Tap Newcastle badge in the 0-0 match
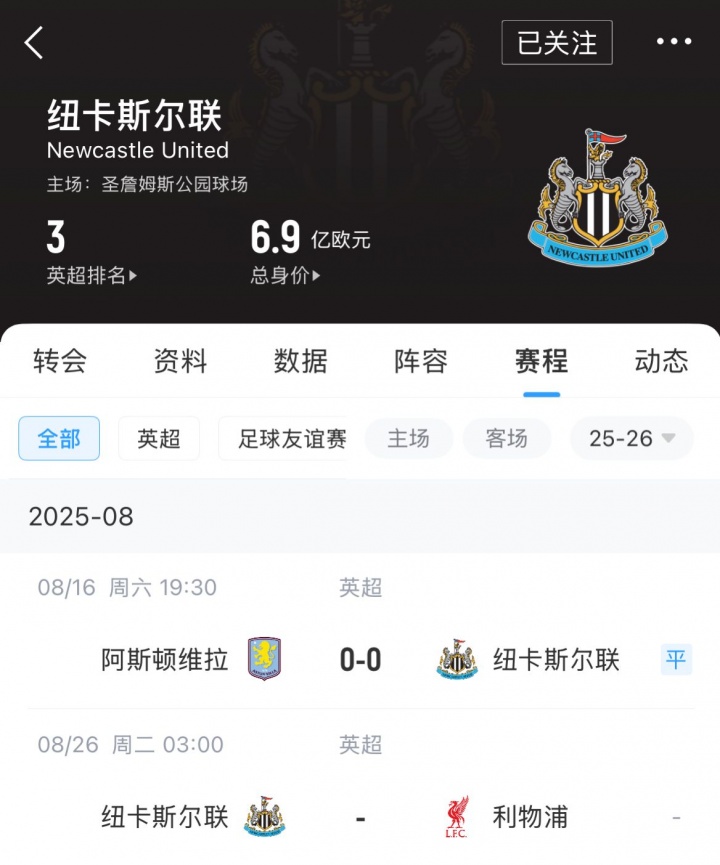 click(x=457, y=659)
